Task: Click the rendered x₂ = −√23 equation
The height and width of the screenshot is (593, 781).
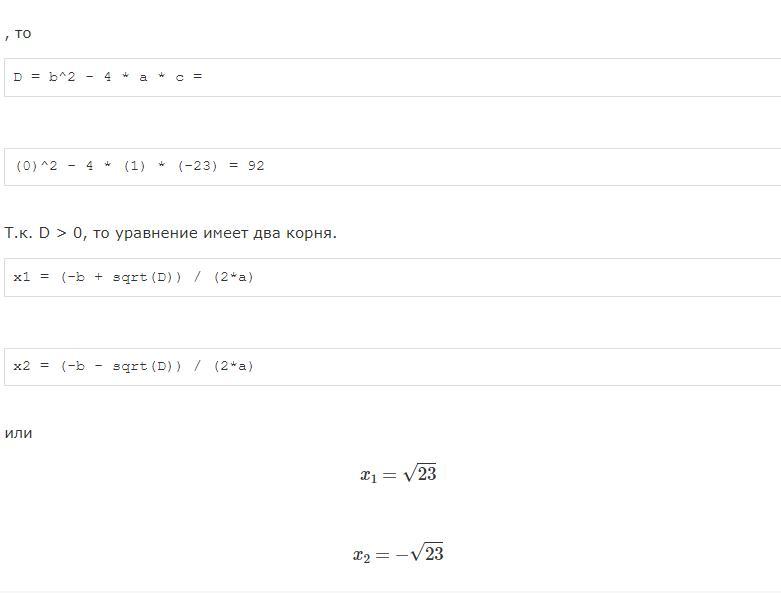Action: point(398,553)
